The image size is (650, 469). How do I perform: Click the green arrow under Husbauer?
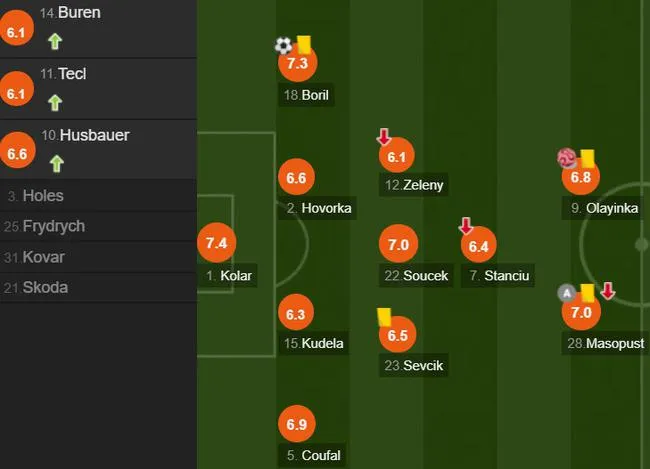[x=56, y=164]
